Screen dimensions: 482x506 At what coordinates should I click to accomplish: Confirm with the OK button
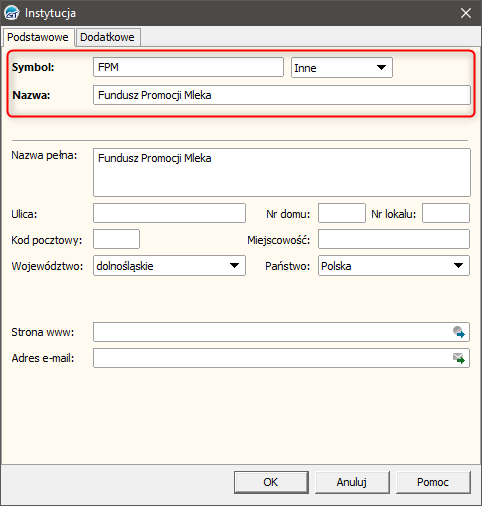271,482
